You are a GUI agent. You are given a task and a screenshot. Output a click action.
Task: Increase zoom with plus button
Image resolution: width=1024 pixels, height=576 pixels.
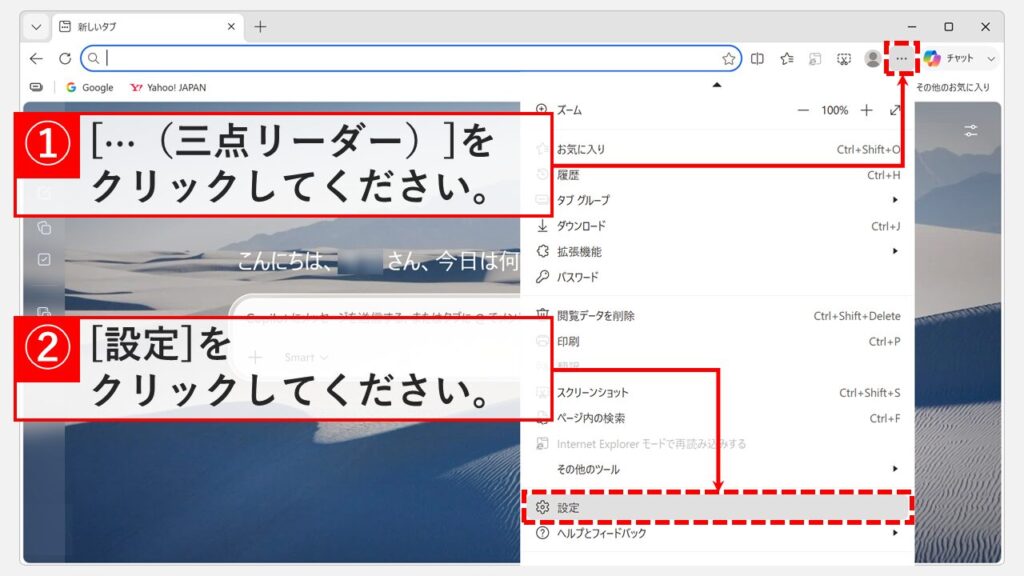tap(867, 110)
